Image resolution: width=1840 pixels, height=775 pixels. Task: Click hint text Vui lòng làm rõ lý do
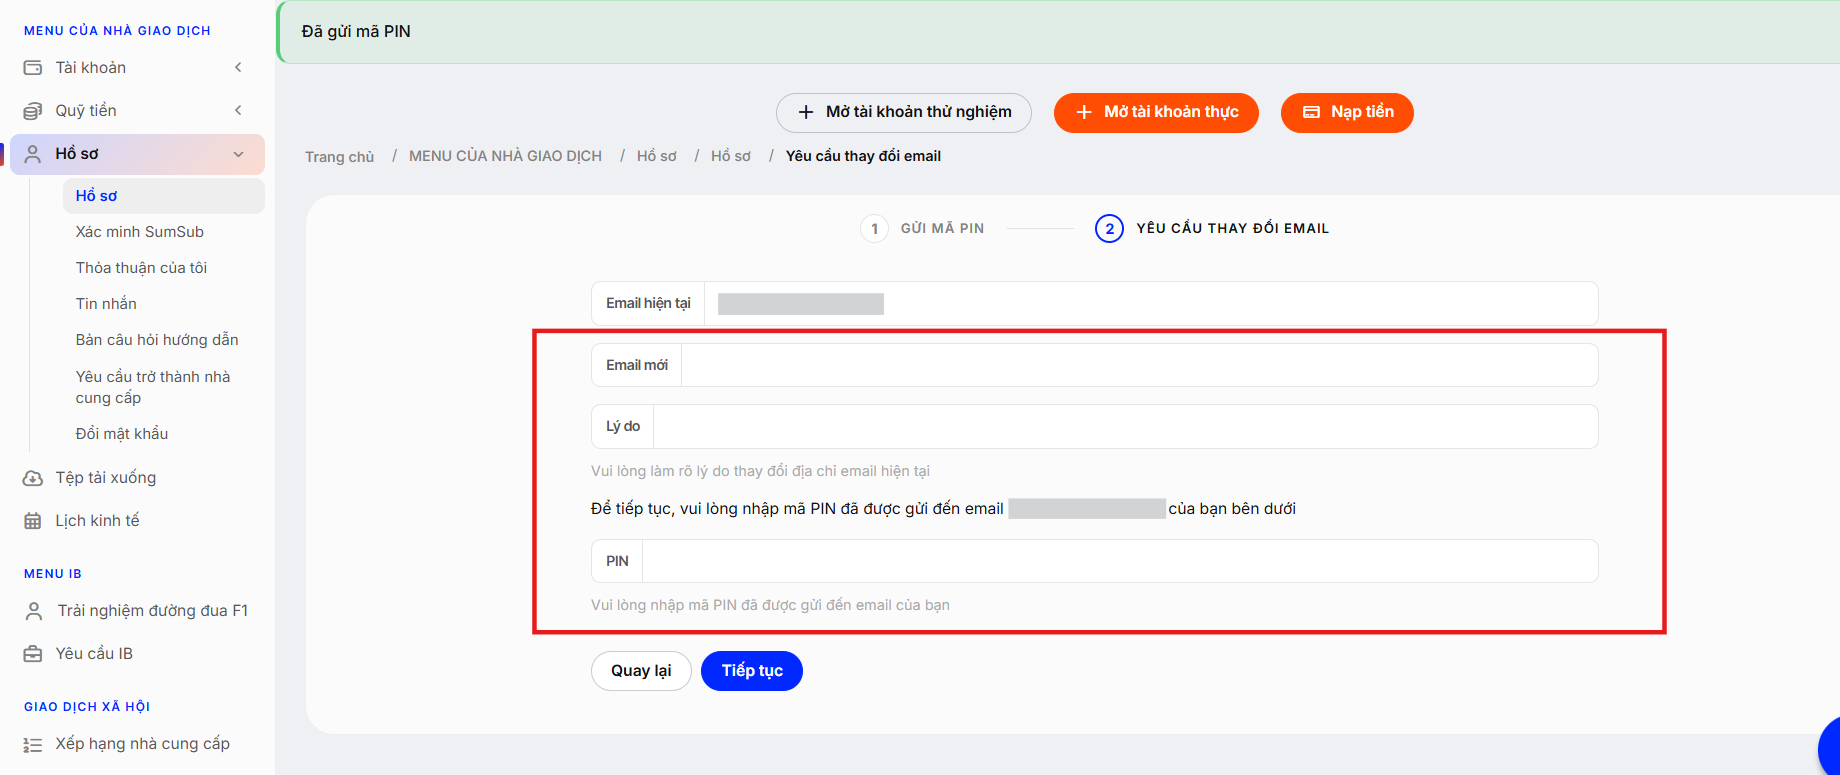pyautogui.click(x=760, y=471)
